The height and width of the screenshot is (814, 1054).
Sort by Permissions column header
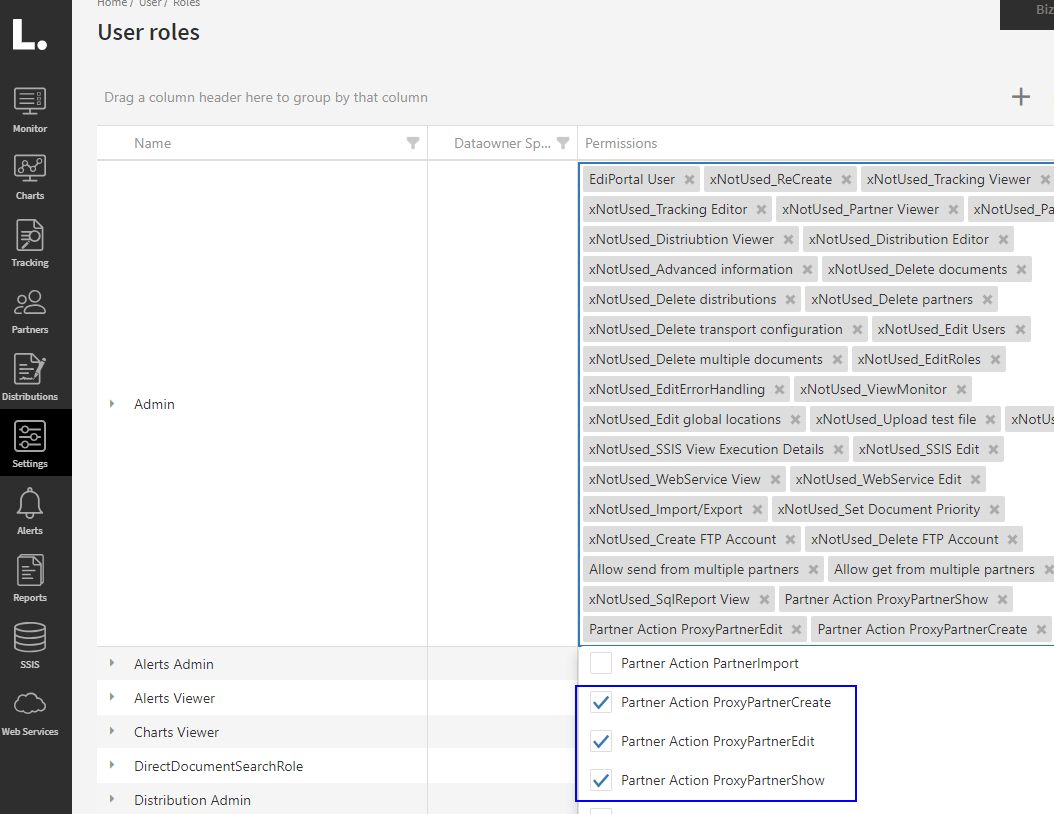621,143
